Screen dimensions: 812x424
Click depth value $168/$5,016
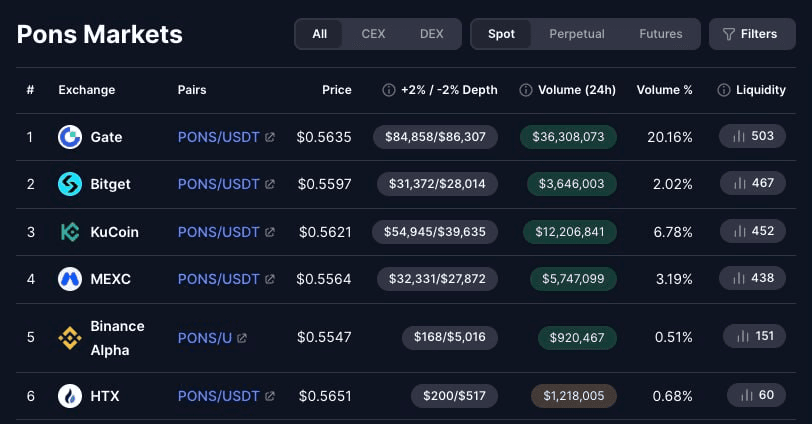(x=450, y=338)
